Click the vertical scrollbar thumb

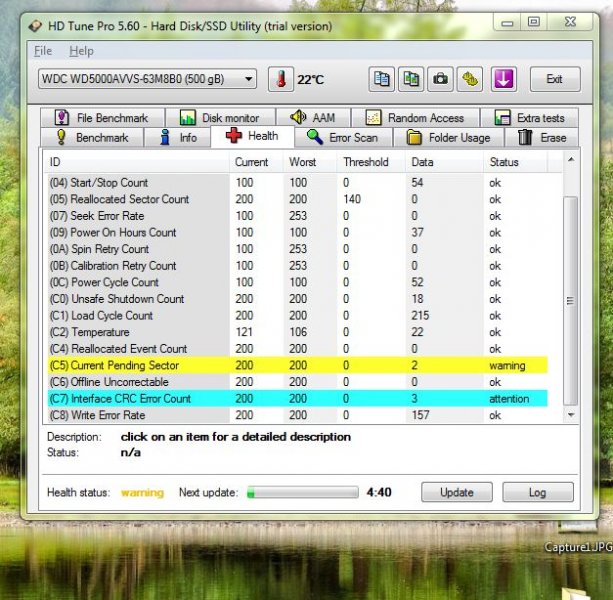[571, 301]
